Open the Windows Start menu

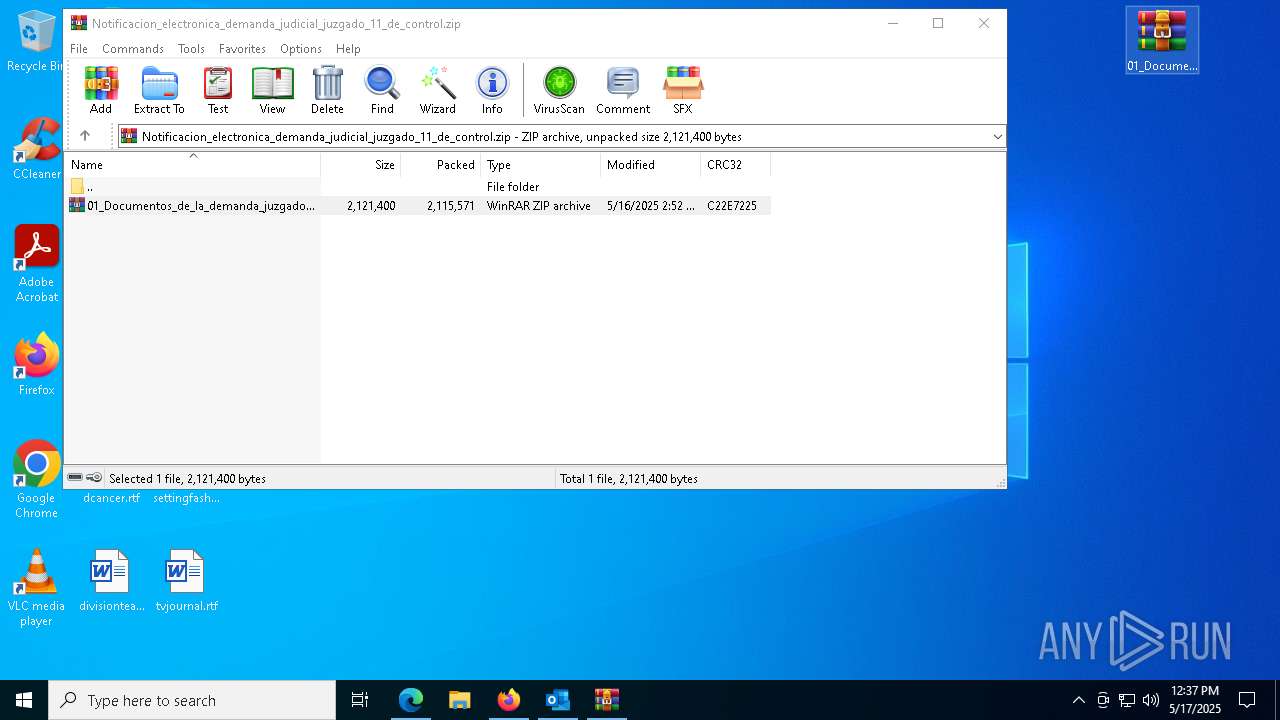point(24,700)
